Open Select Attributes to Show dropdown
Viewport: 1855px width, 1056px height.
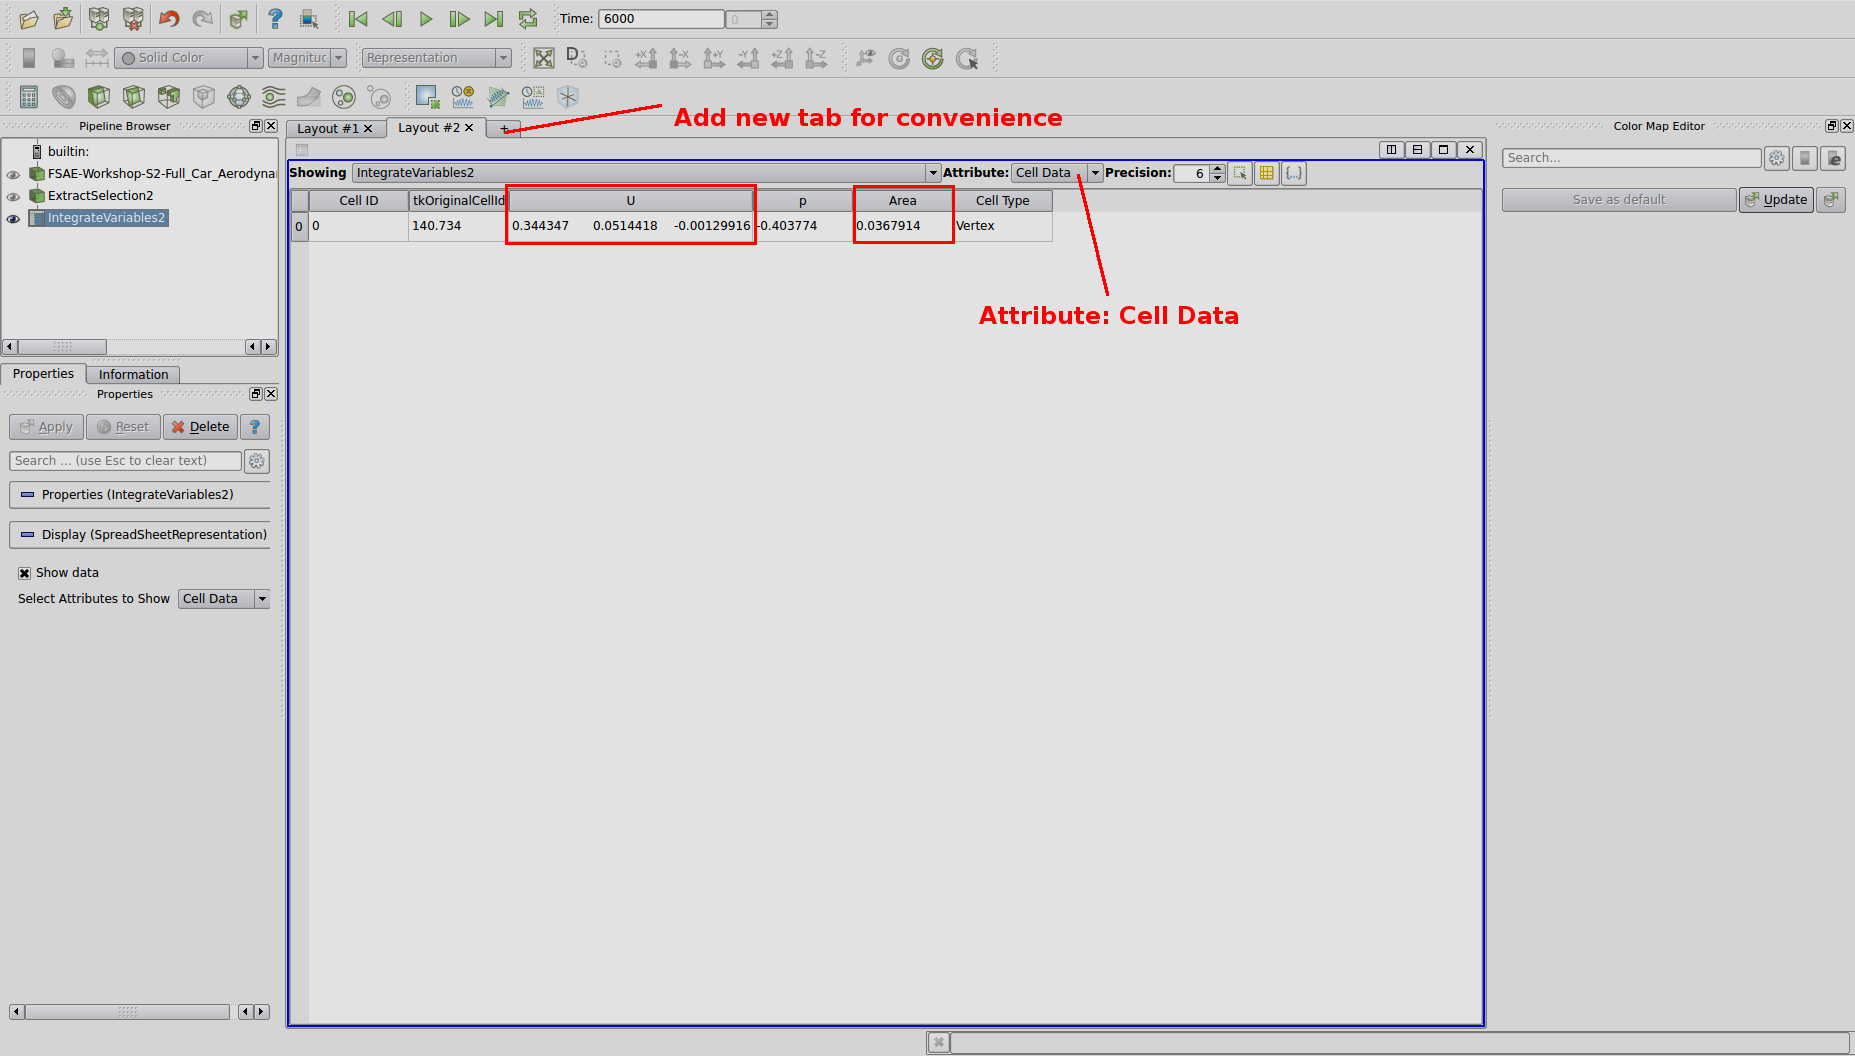(224, 599)
